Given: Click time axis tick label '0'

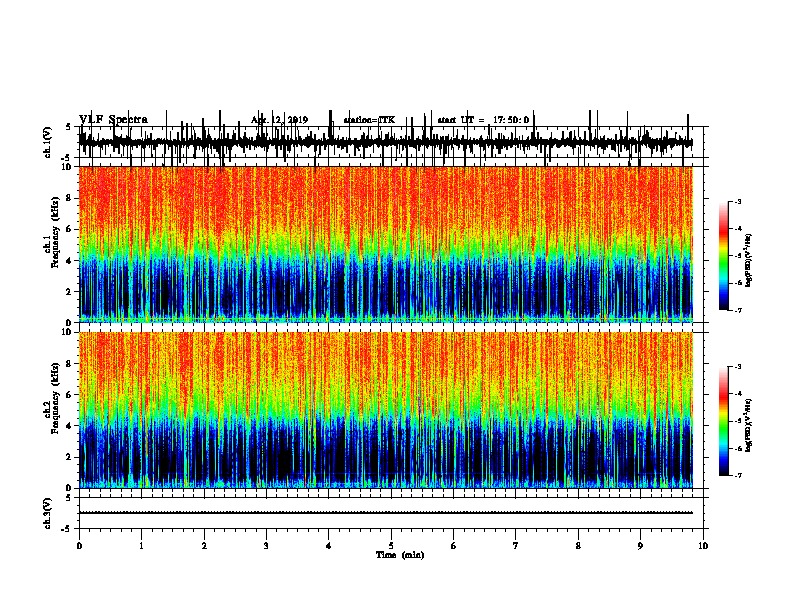Looking at the screenshot, I should tap(79, 546).
